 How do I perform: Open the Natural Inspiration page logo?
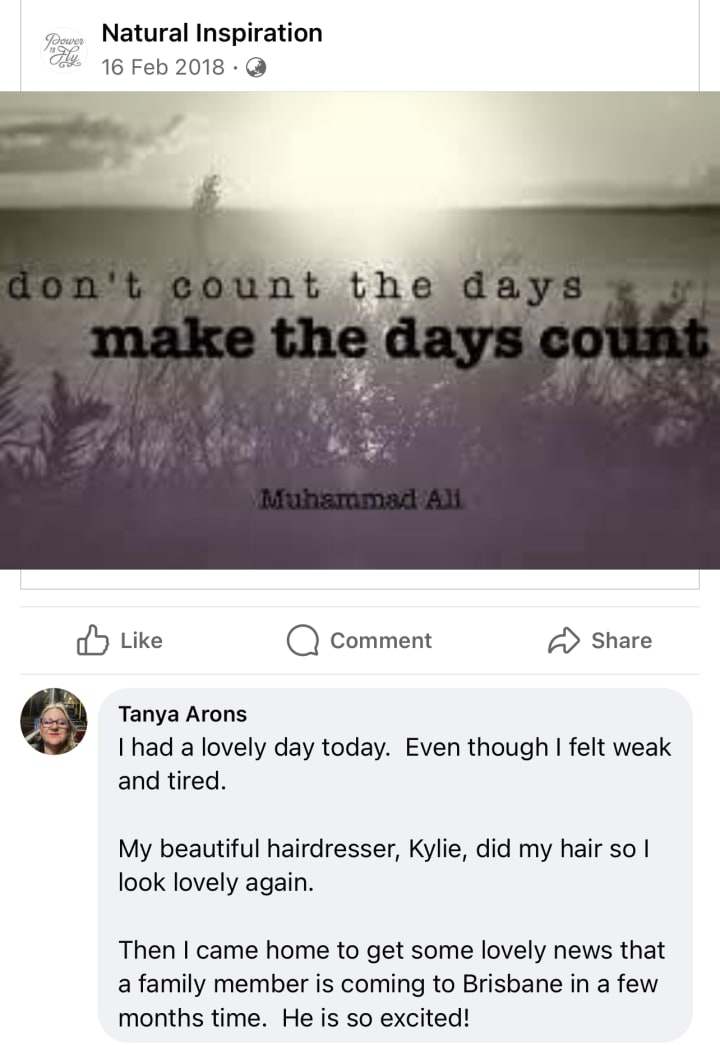click(x=64, y=50)
